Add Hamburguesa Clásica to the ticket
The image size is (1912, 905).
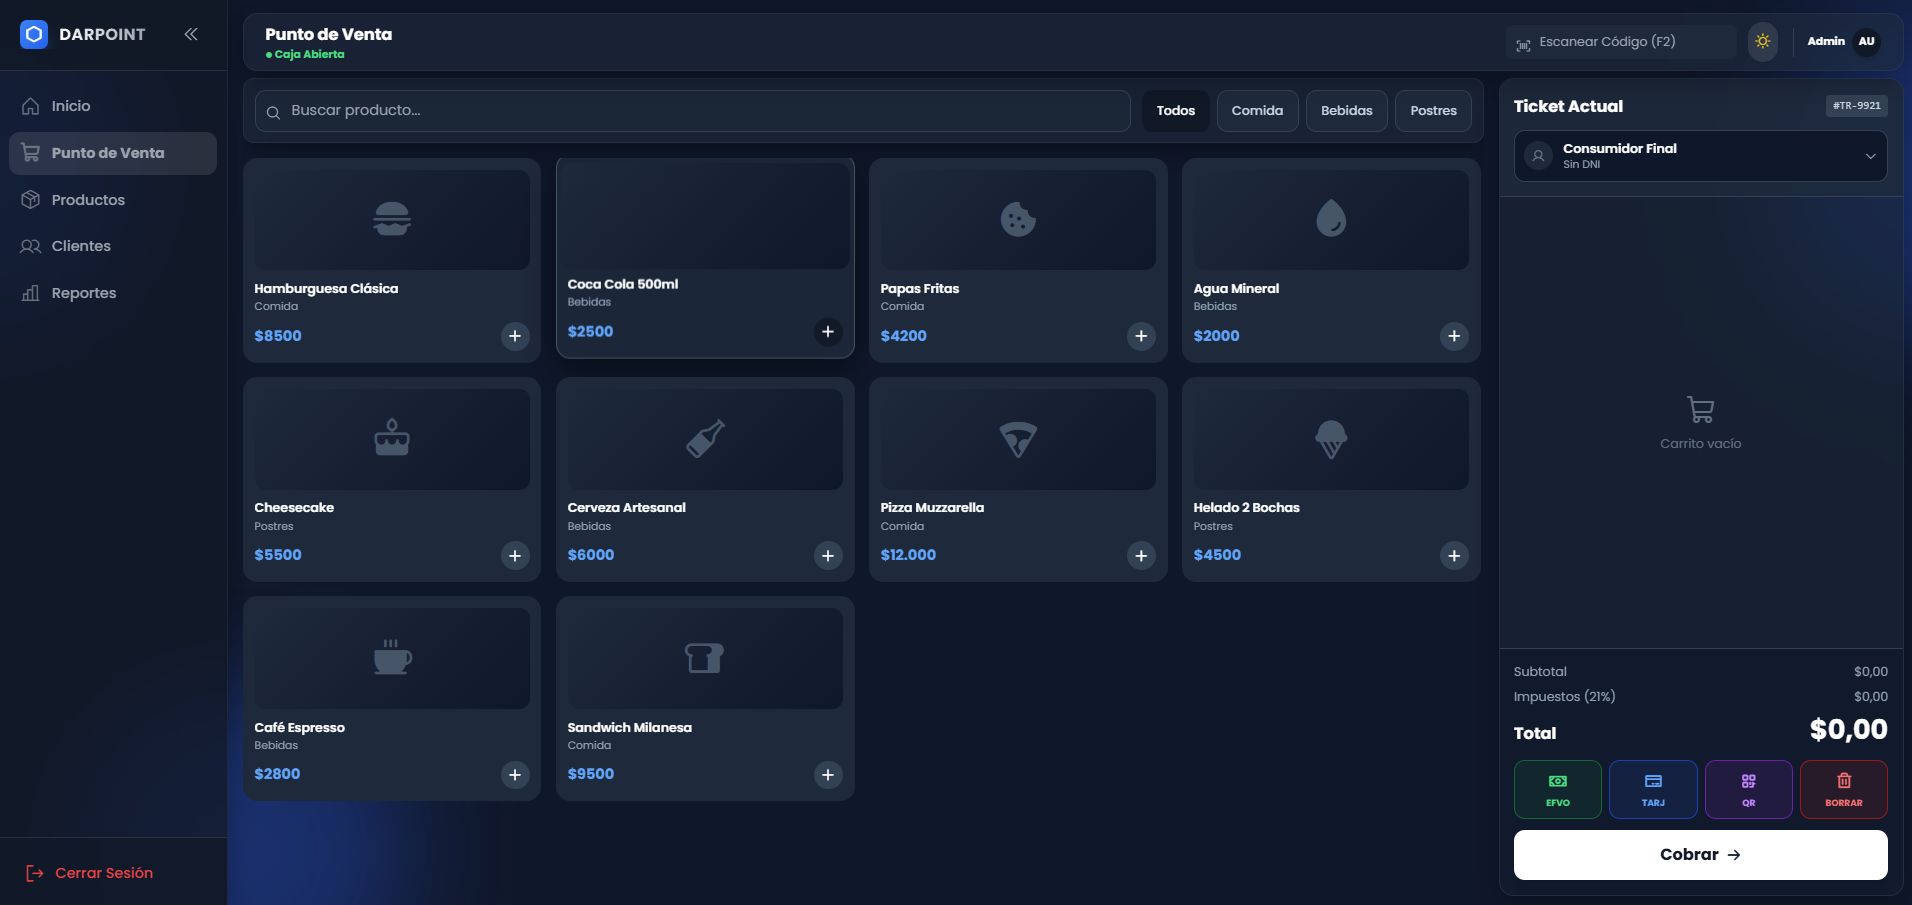(514, 336)
